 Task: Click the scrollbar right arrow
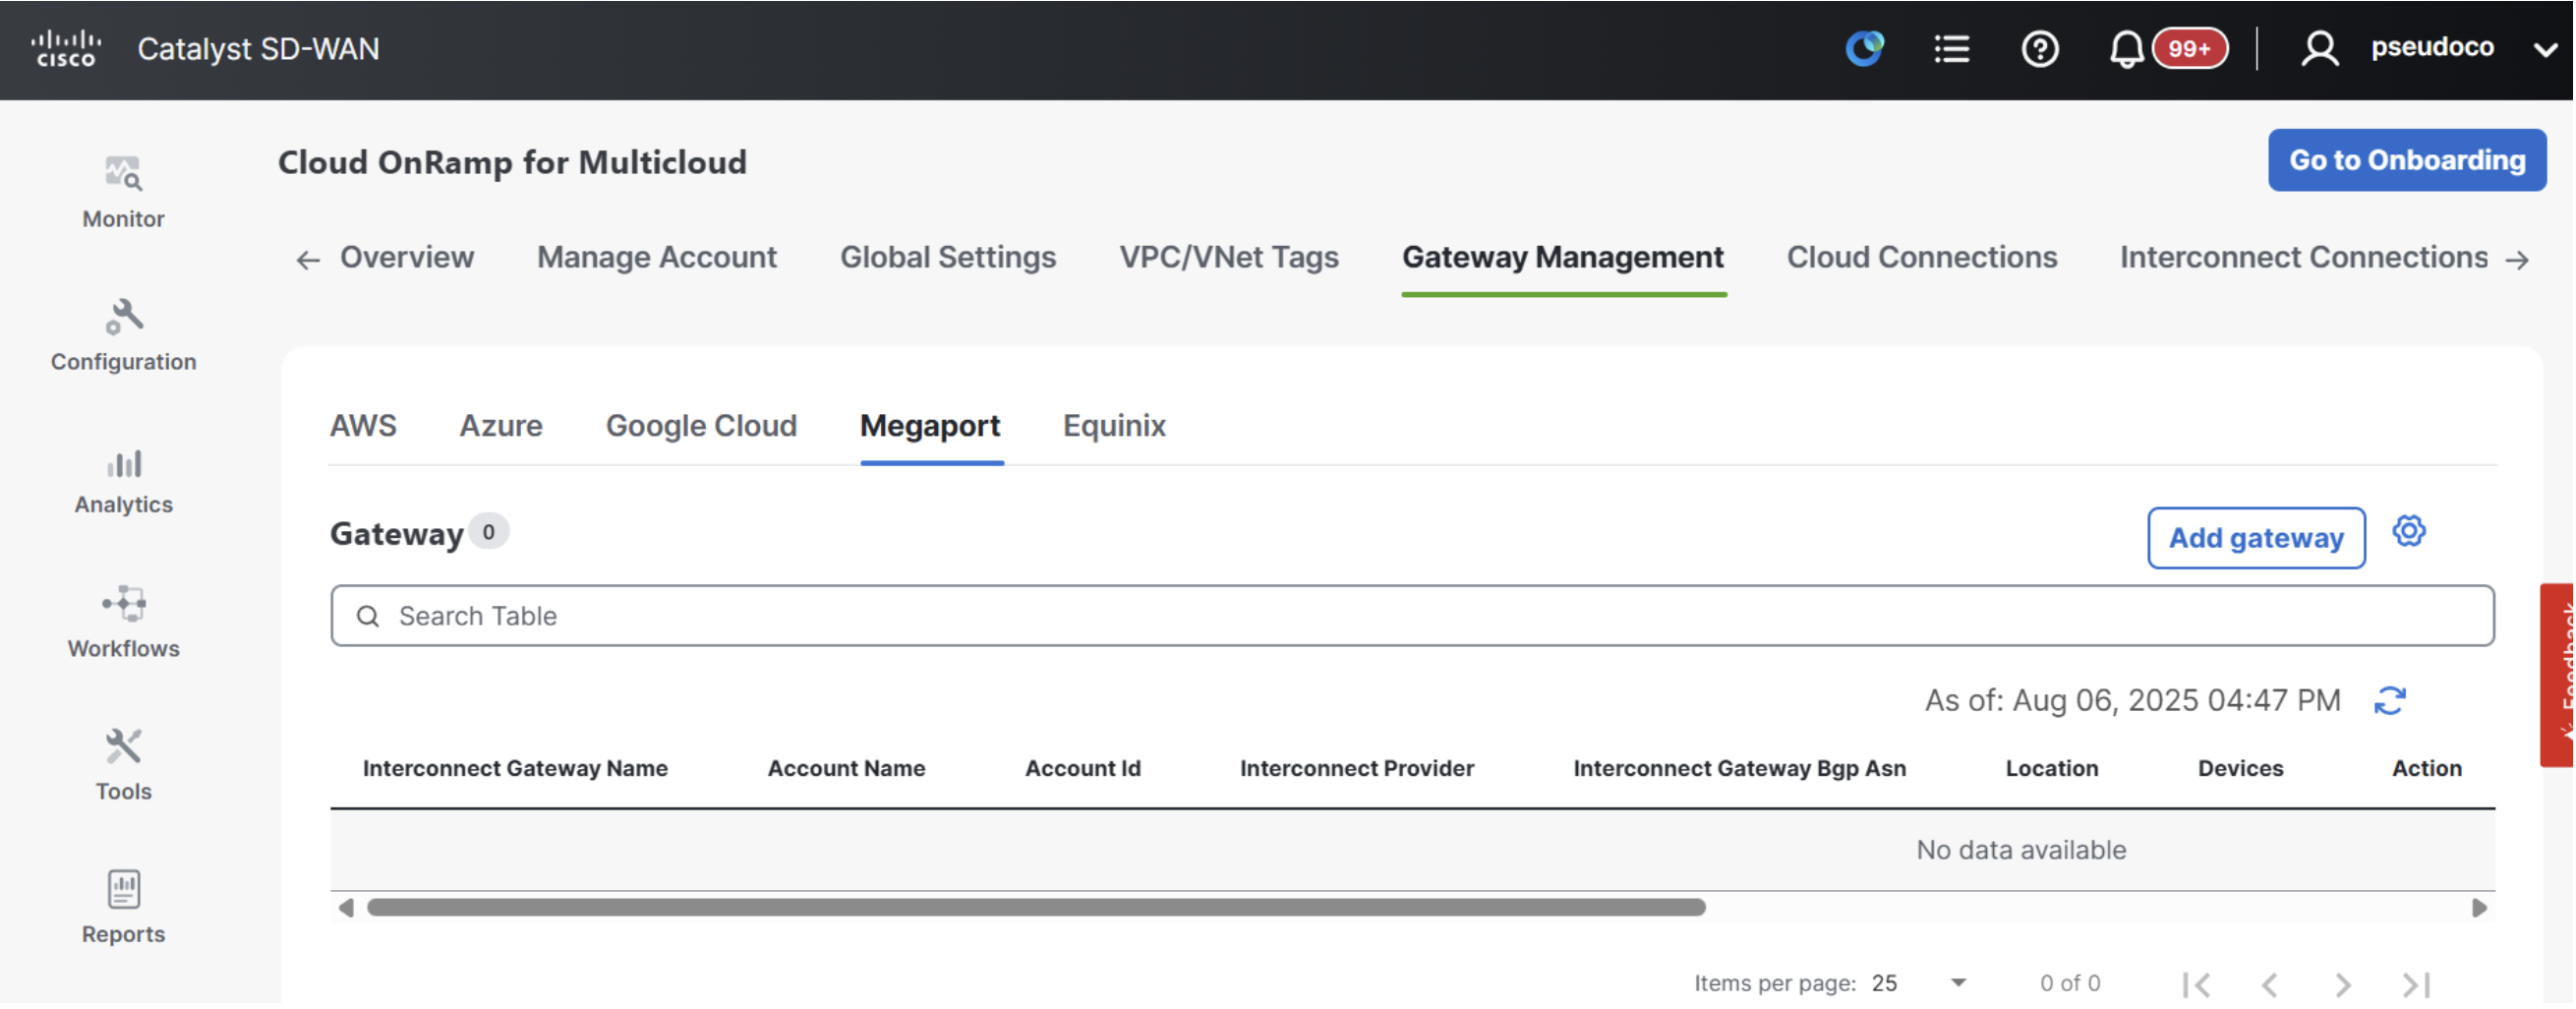coord(2482,909)
